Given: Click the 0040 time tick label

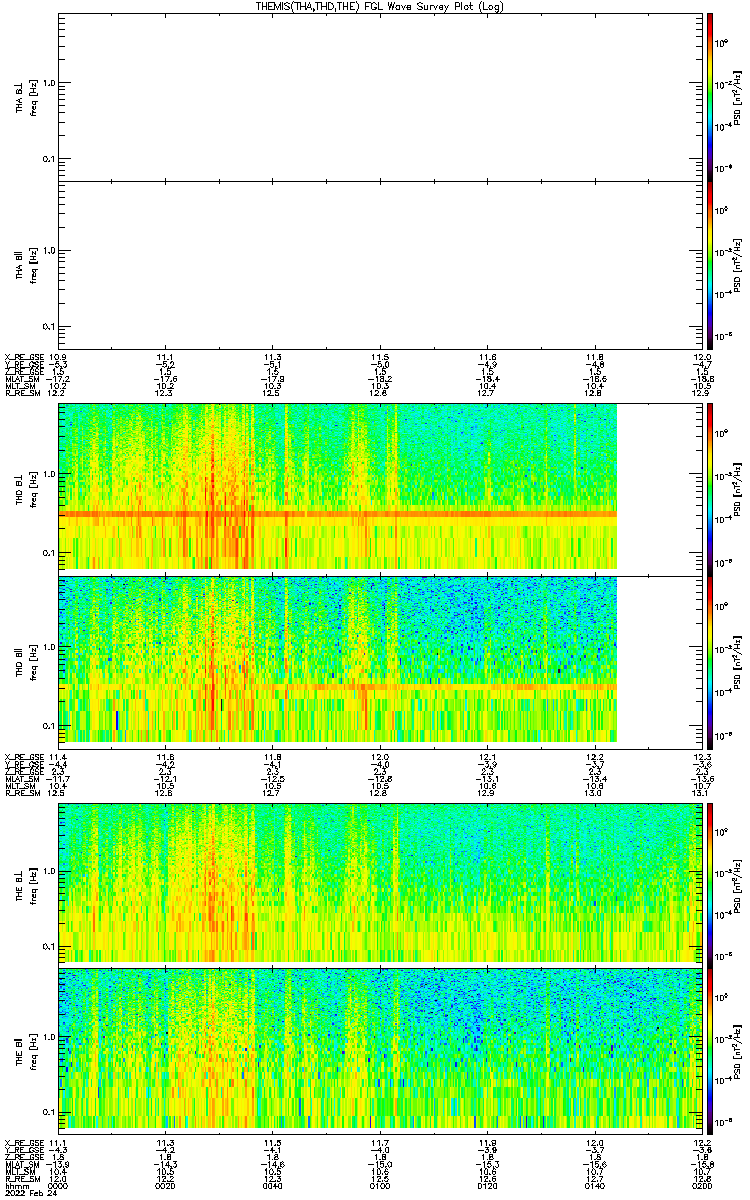Looking at the screenshot, I should [x=272, y=1186].
